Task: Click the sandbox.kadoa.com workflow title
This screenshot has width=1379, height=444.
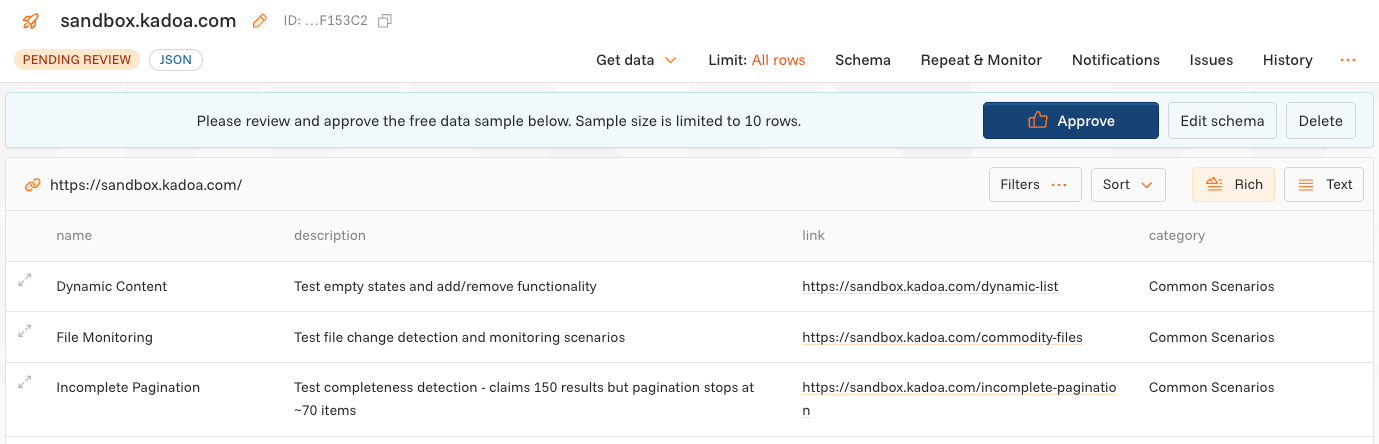Action: [148, 20]
